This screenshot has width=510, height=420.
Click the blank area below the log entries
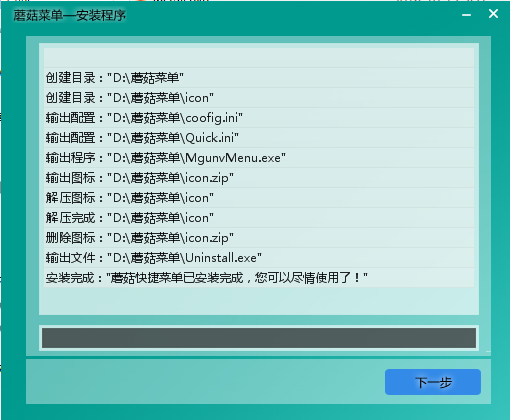pyautogui.click(x=259, y=301)
